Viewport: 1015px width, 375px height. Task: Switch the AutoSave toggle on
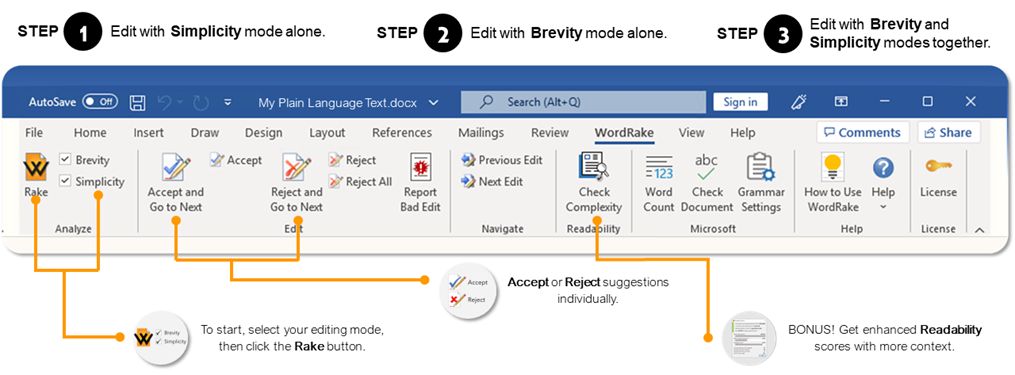(x=100, y=102)
